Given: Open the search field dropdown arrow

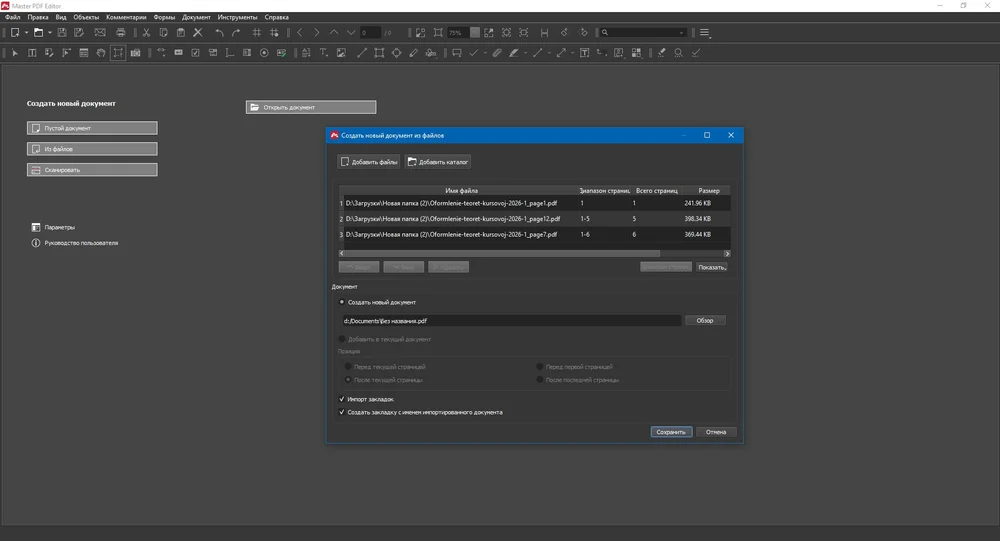Looking at the screenshot, I should 681,33.
